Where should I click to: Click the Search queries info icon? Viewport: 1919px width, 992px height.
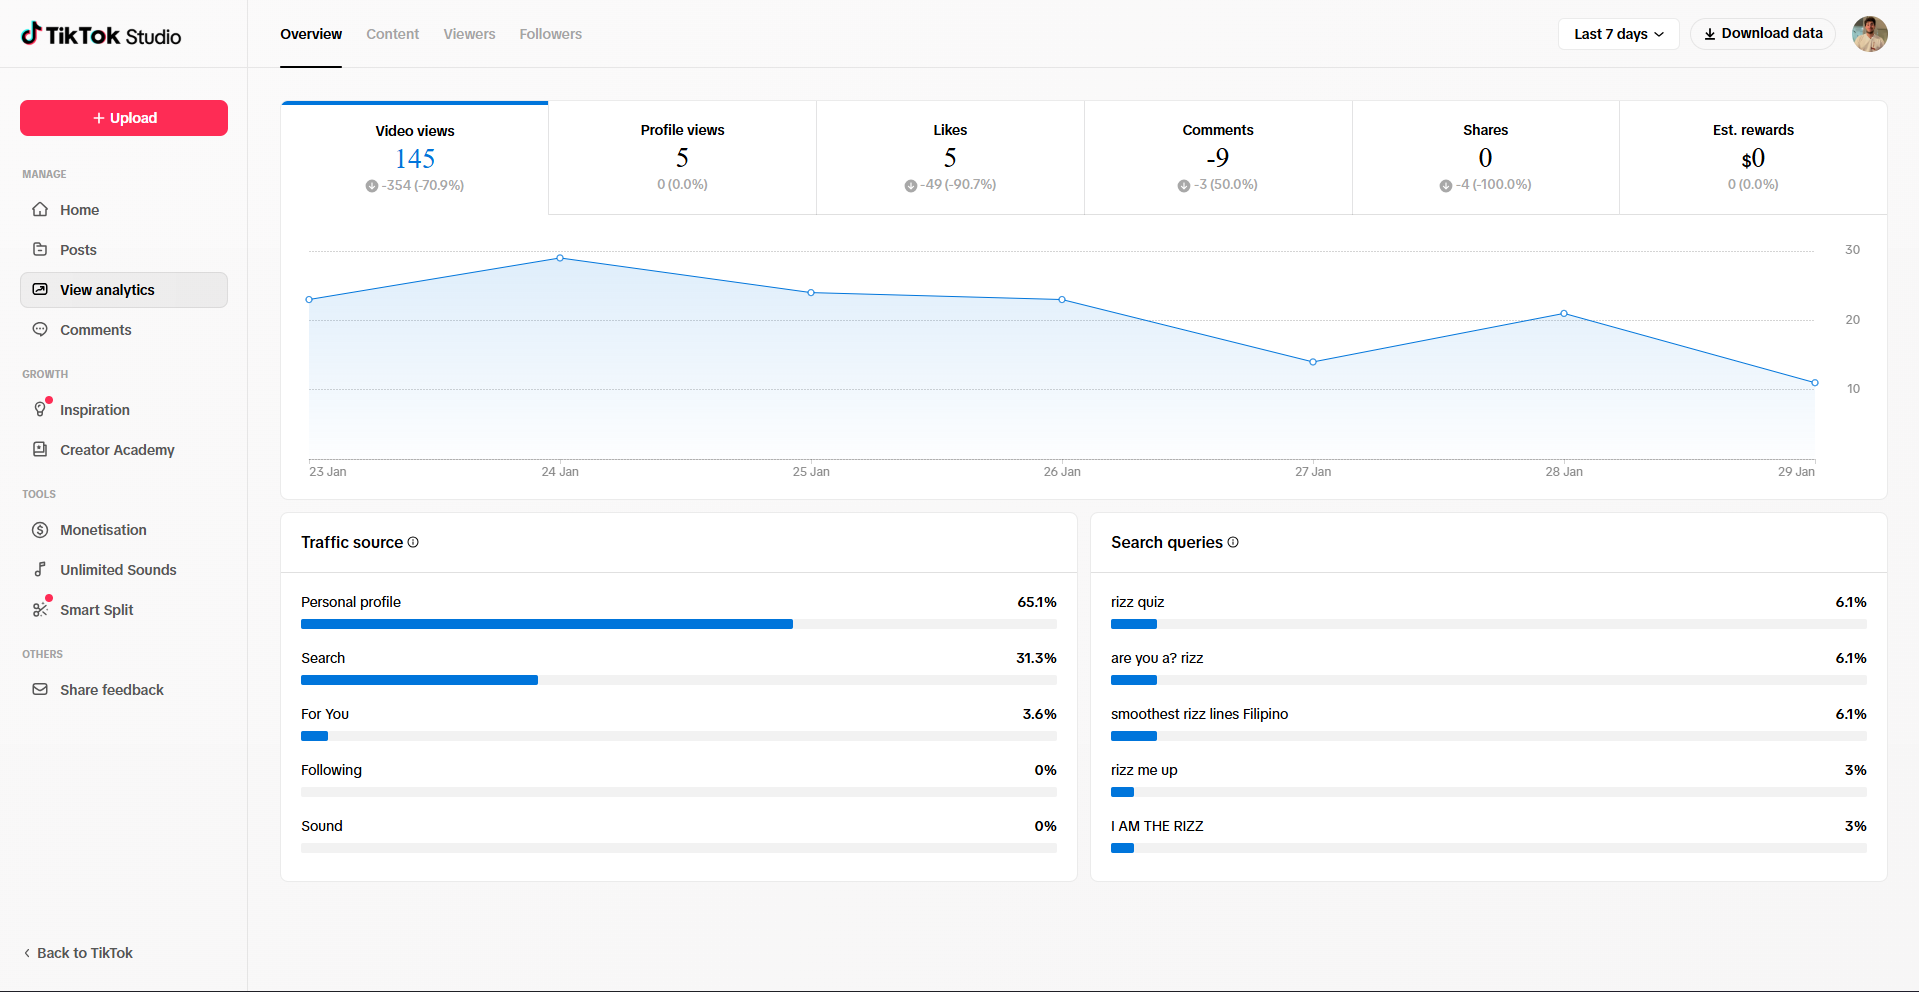[x=1233, y=542]
